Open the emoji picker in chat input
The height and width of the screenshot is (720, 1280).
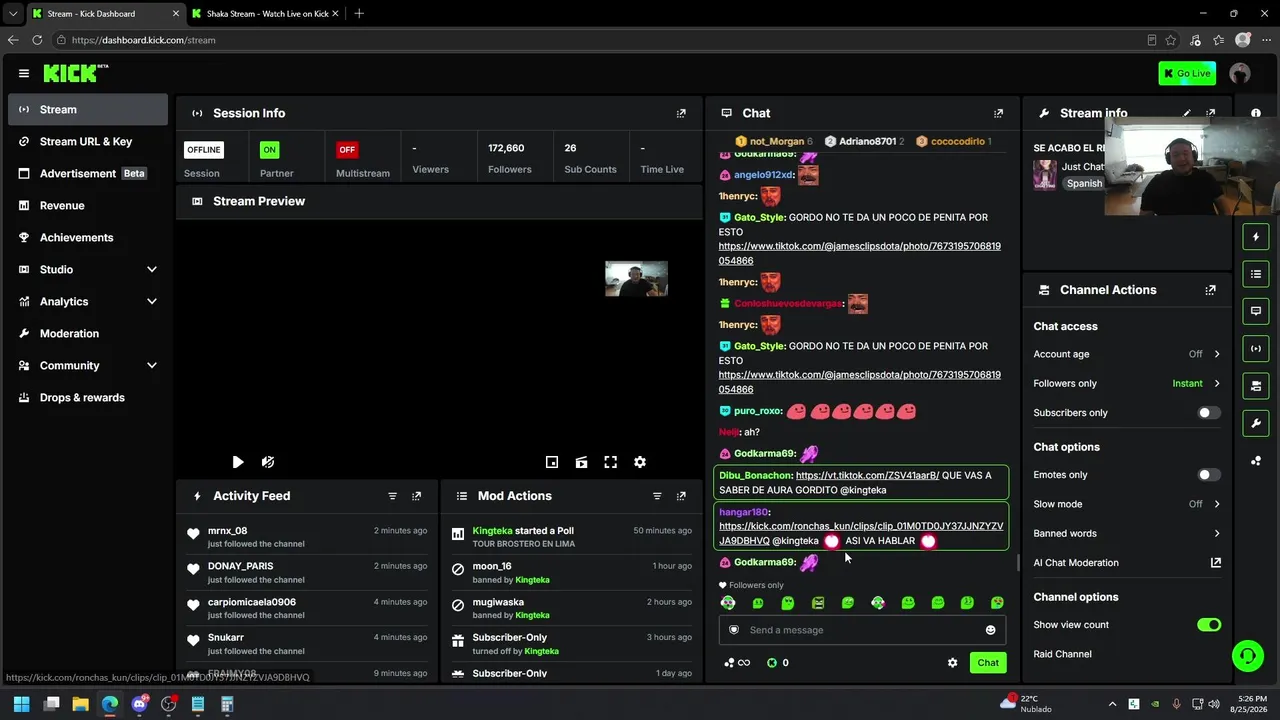(x=991, y=630)
